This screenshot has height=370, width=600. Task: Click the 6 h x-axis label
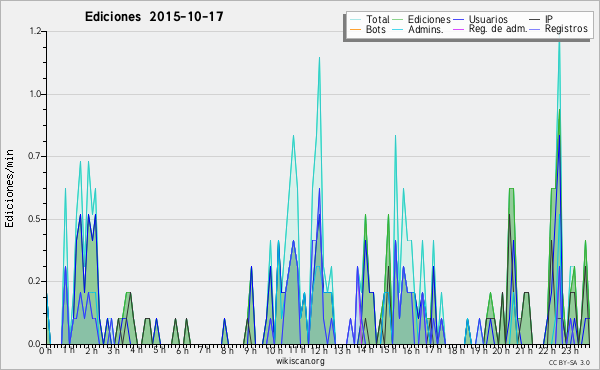click(x=182, y=351)
